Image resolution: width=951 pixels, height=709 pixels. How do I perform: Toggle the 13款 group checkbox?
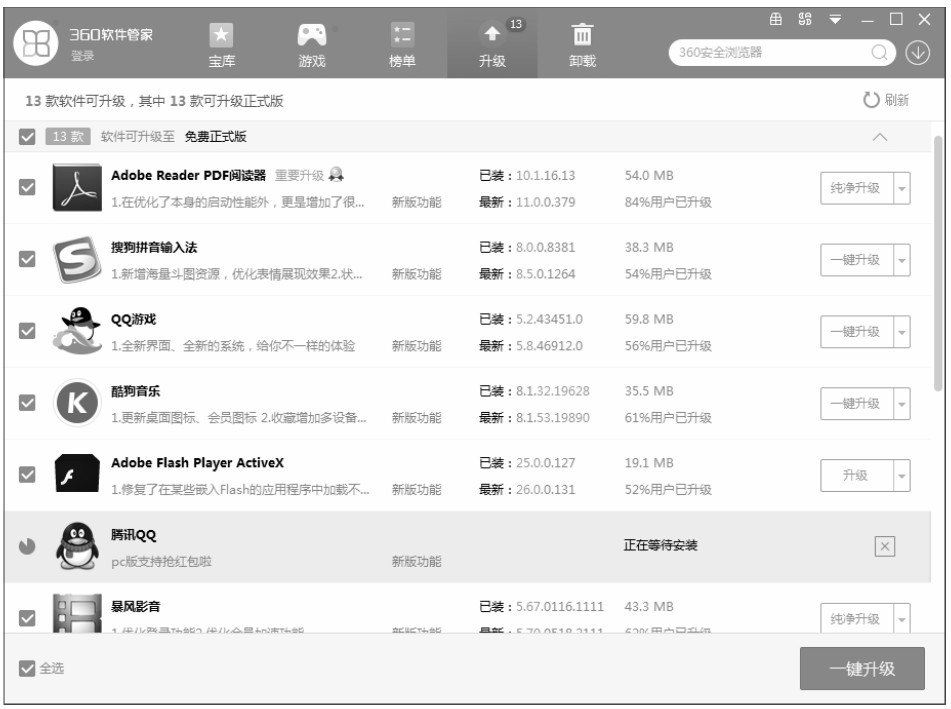(x=27, y=136)
